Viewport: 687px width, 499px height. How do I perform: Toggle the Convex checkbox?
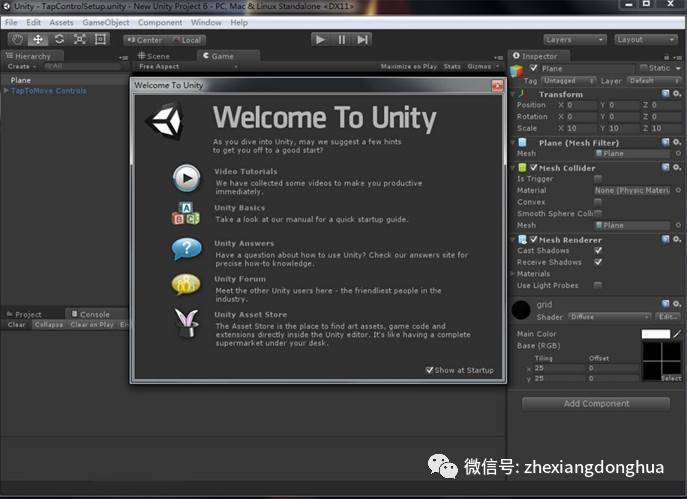tap(598, 202)
